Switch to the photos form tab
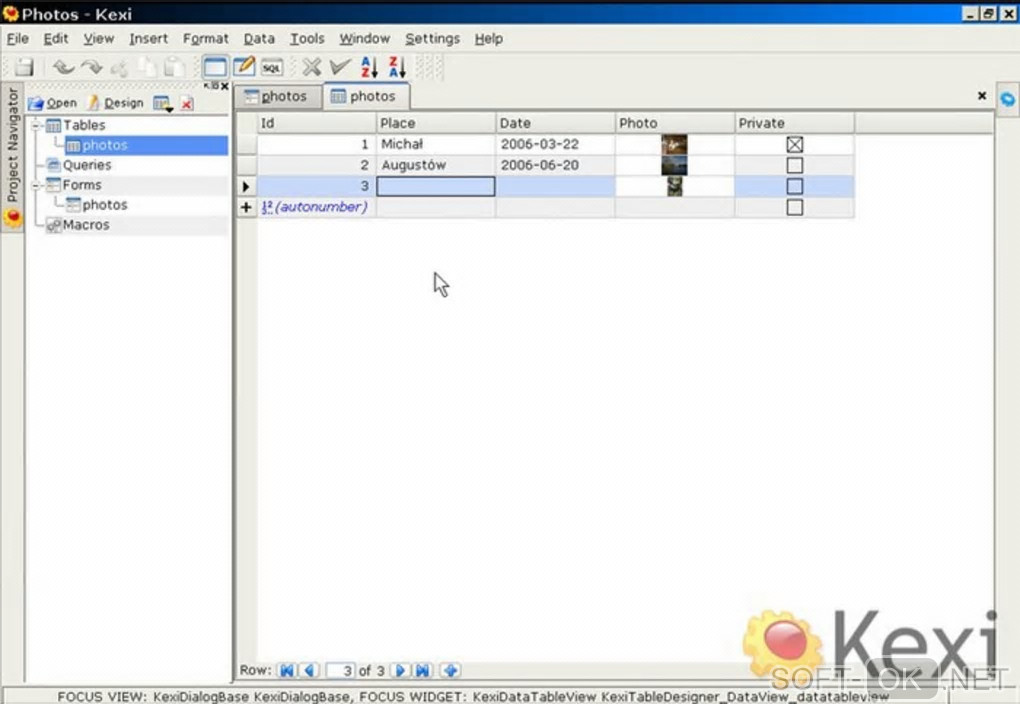The height and width of the screenshot is (704, 1020). [x=277, y=96]
